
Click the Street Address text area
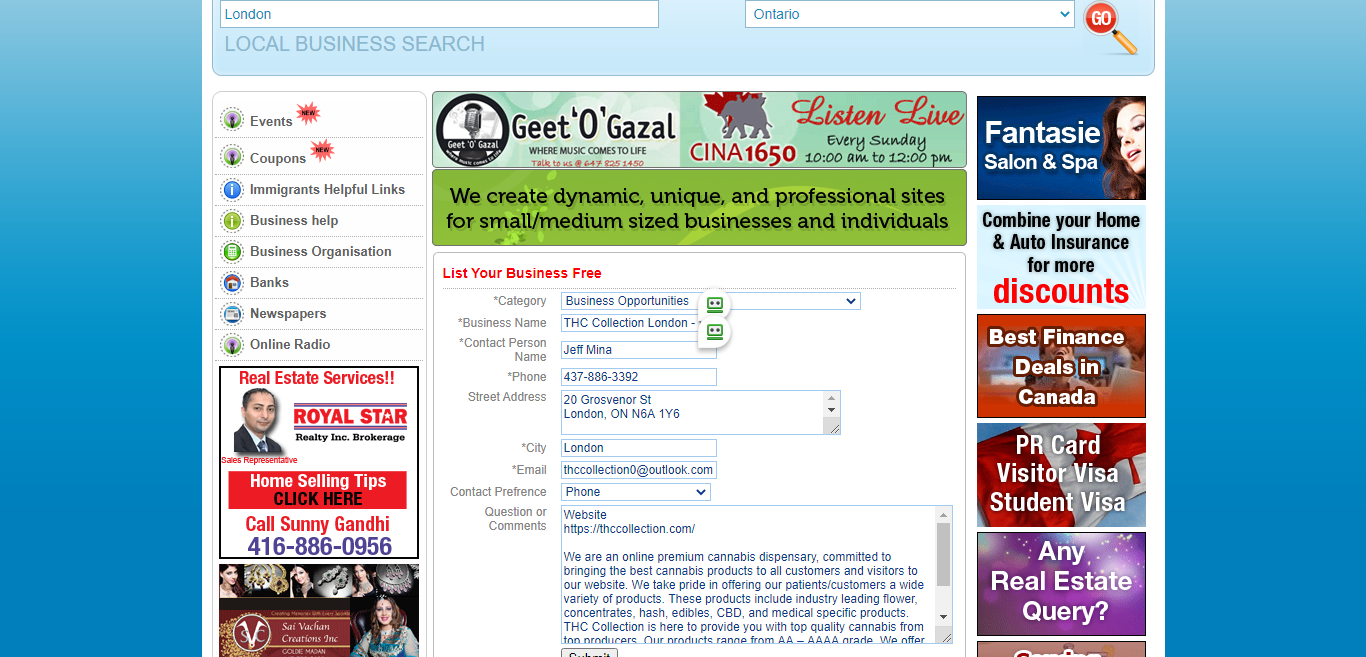point(701,412)
